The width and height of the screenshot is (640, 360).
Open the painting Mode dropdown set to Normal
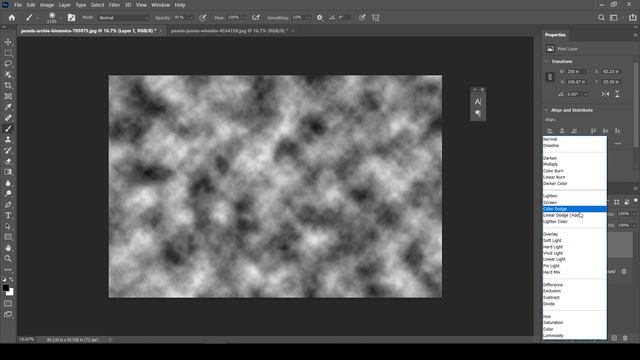[124, 18]
